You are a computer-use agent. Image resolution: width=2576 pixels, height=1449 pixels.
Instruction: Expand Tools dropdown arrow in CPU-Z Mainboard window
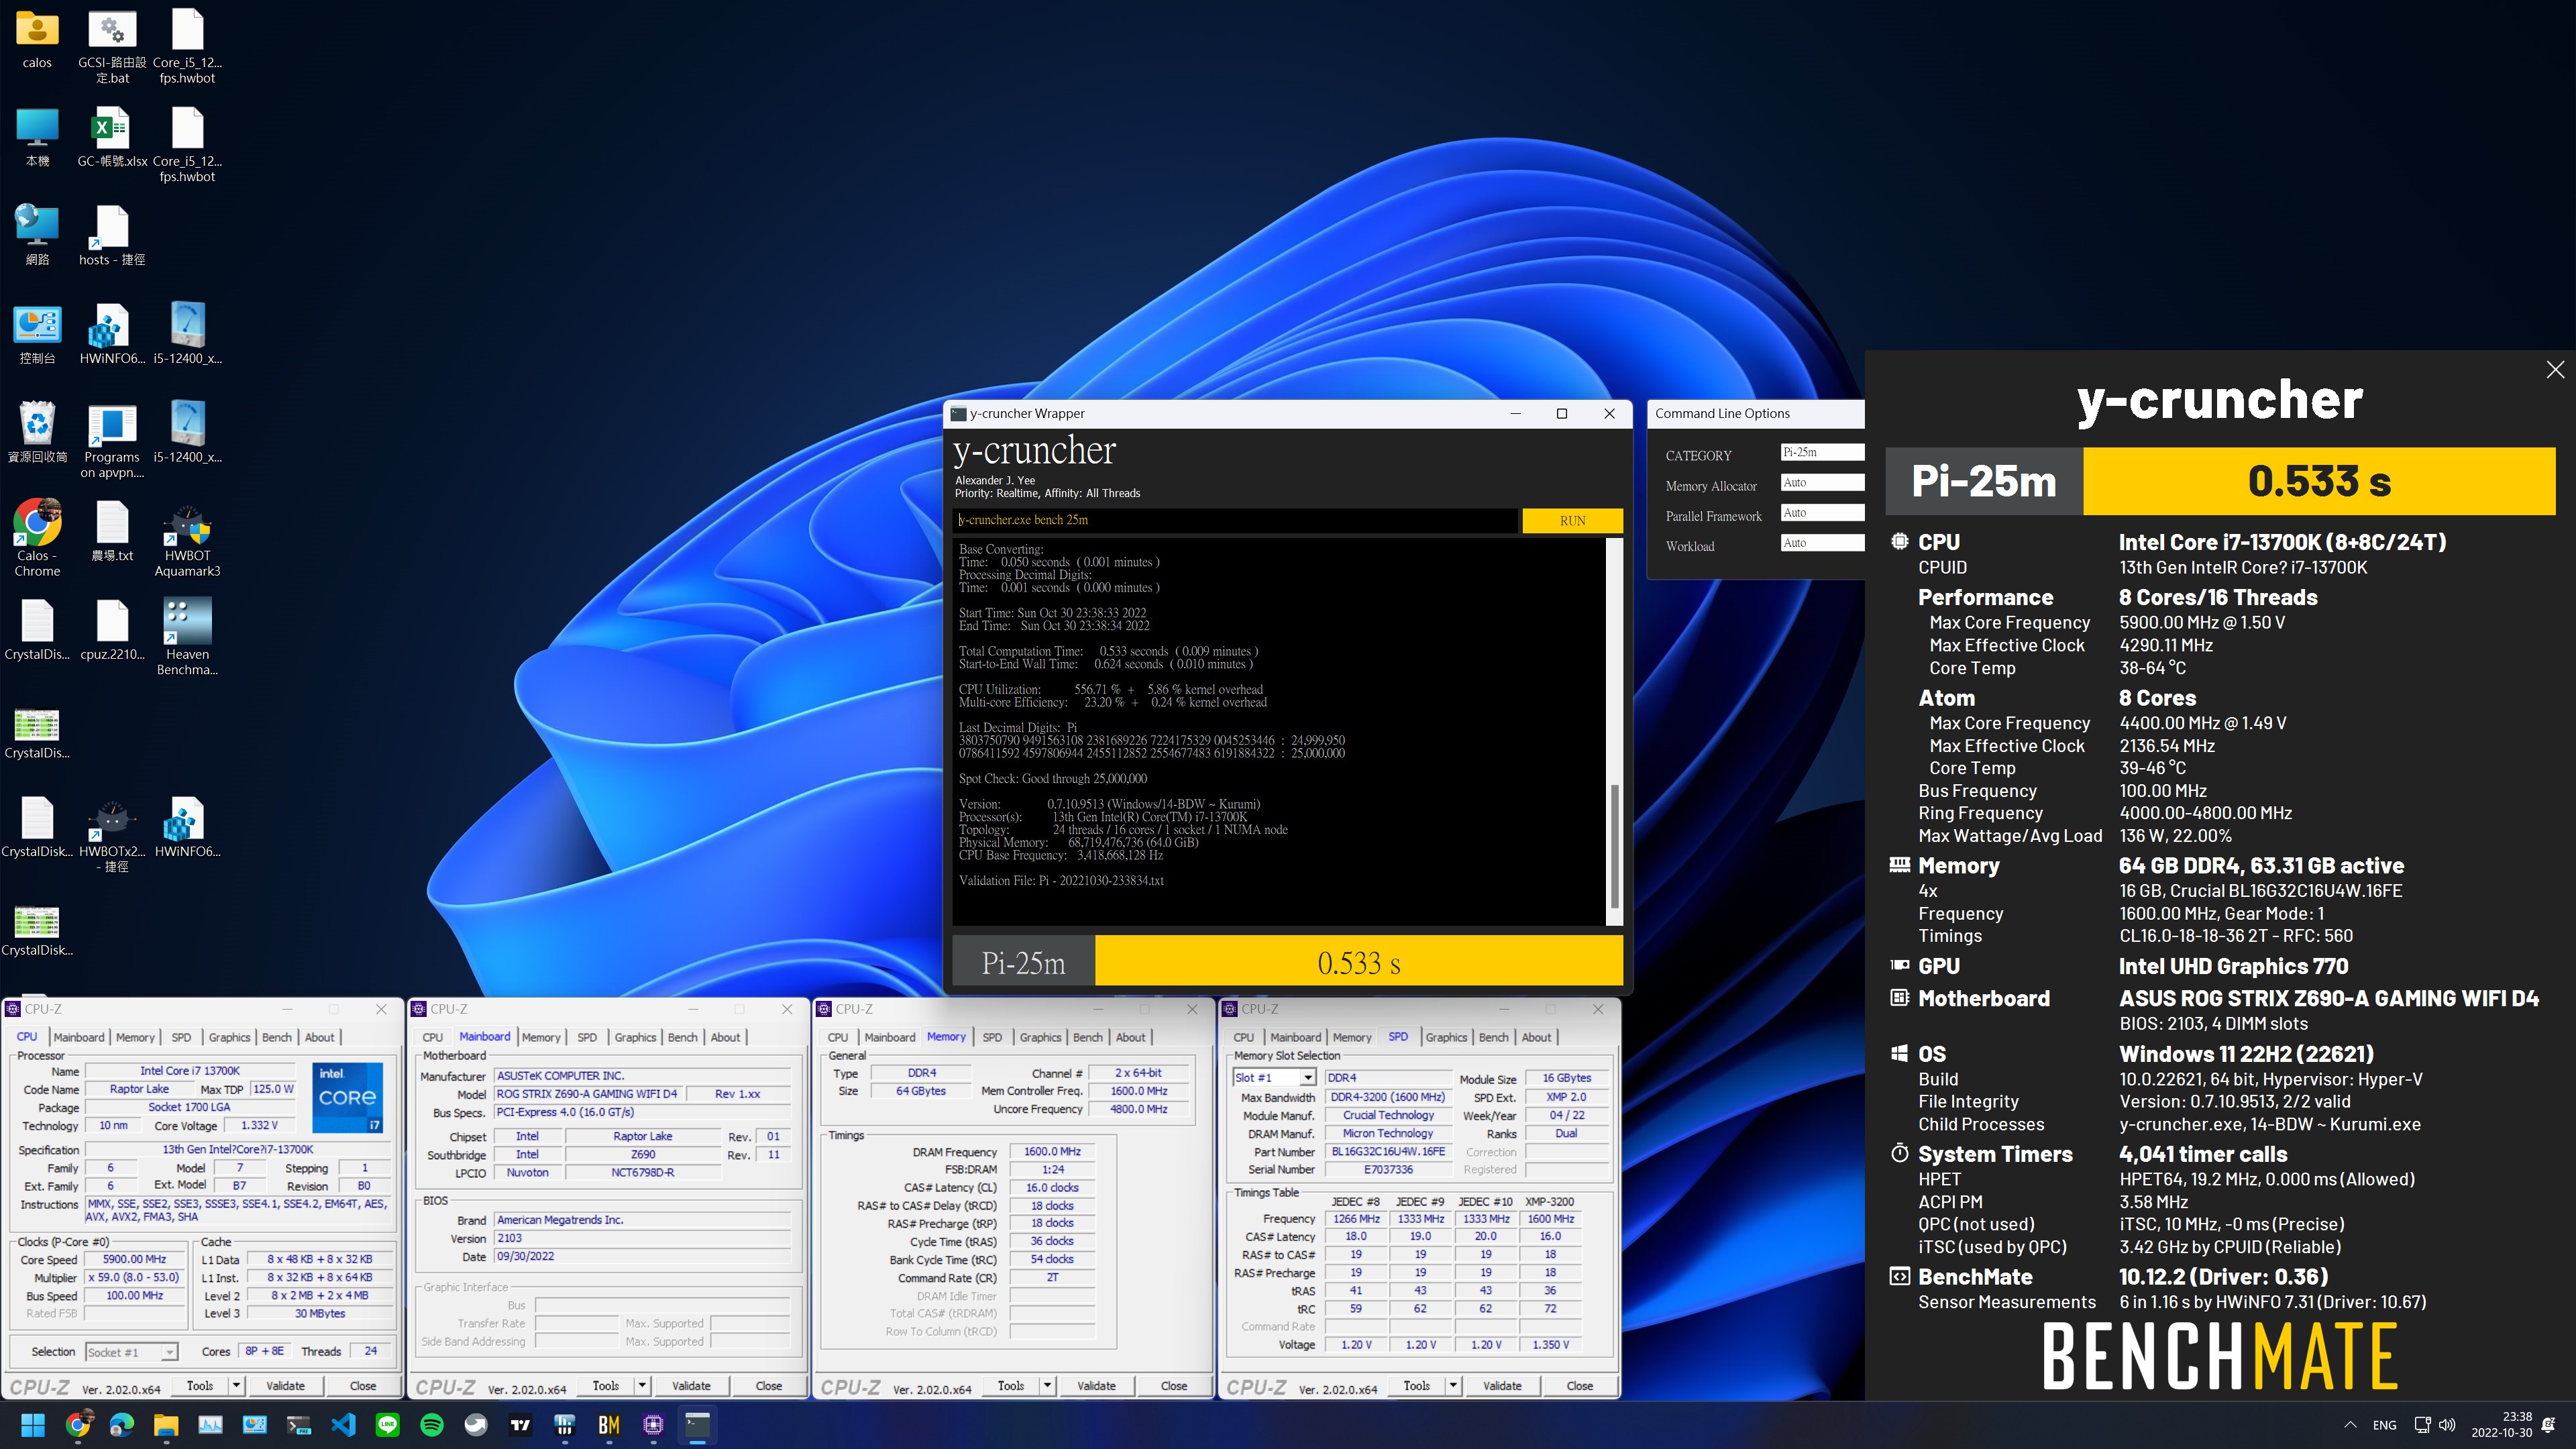tap(642, 1386)
